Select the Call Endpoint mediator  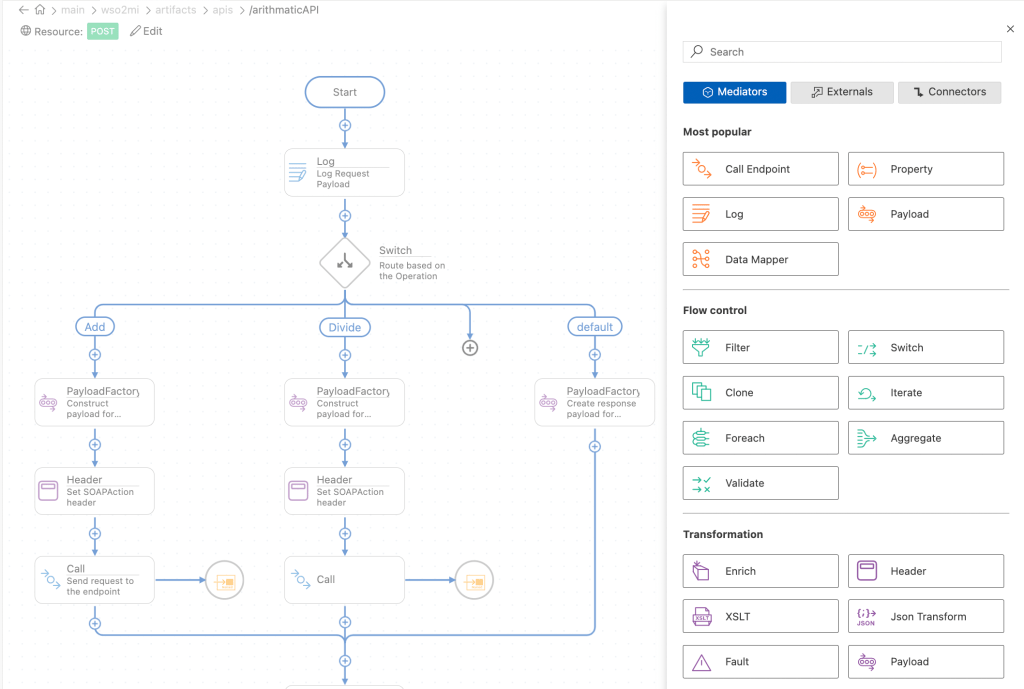(760, 169)
